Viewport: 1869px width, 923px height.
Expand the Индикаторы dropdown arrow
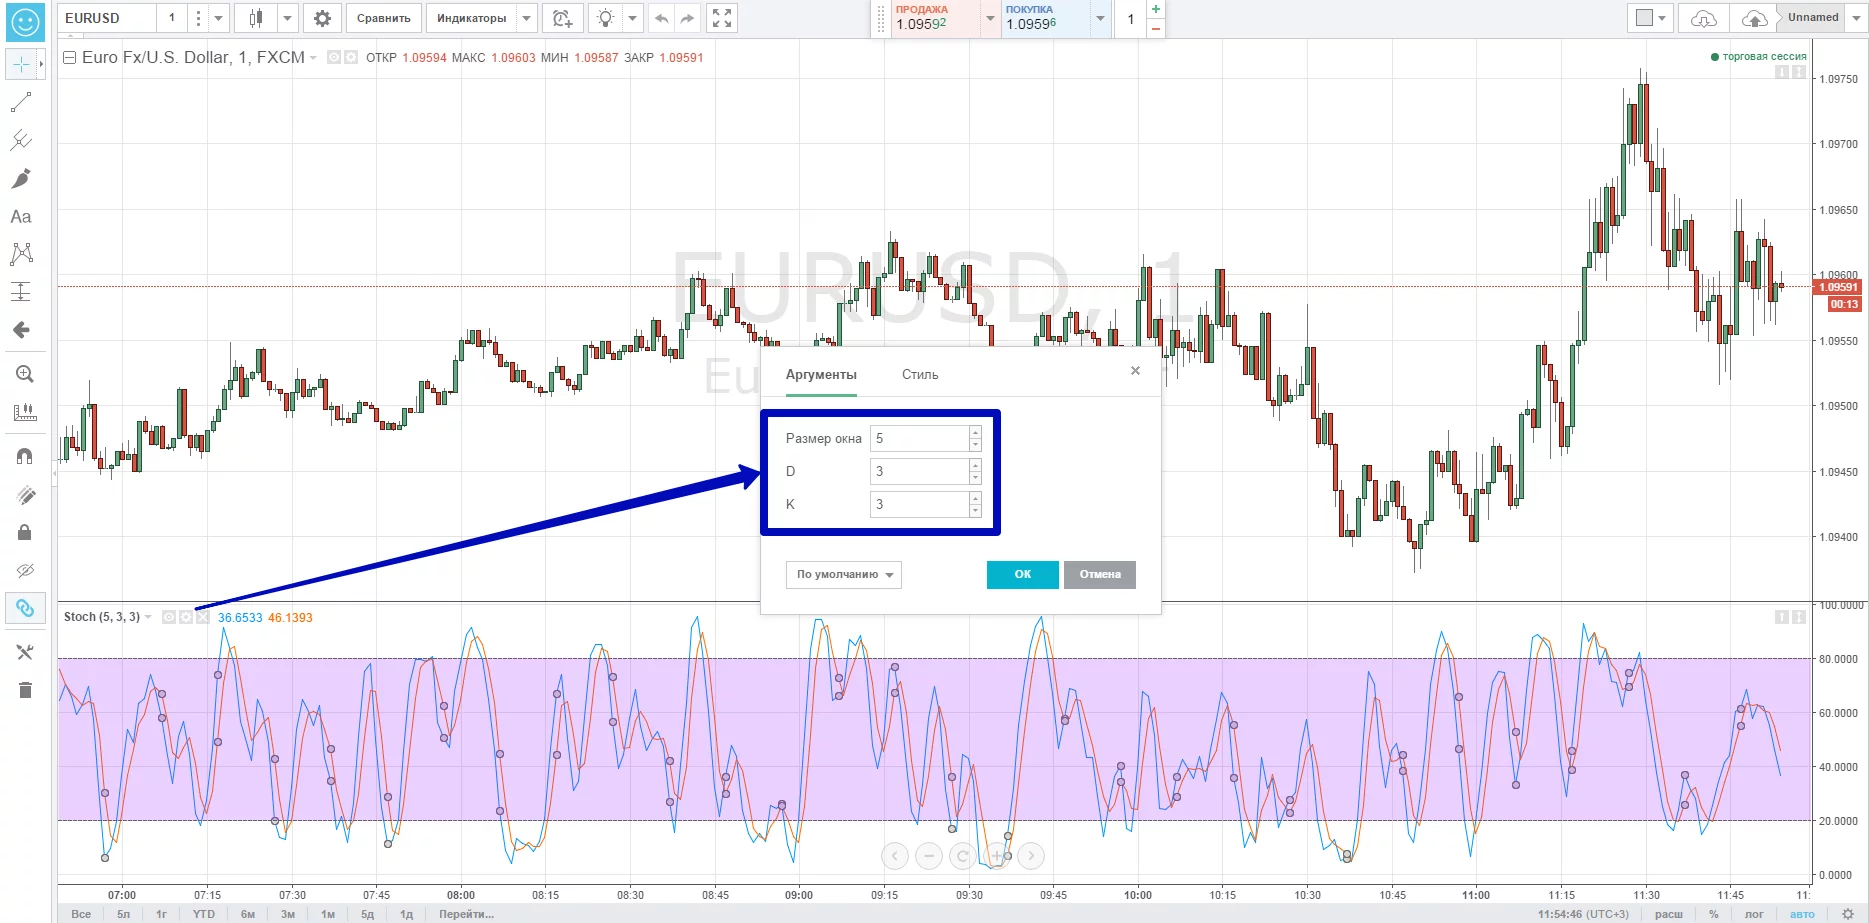coord(527,18)
